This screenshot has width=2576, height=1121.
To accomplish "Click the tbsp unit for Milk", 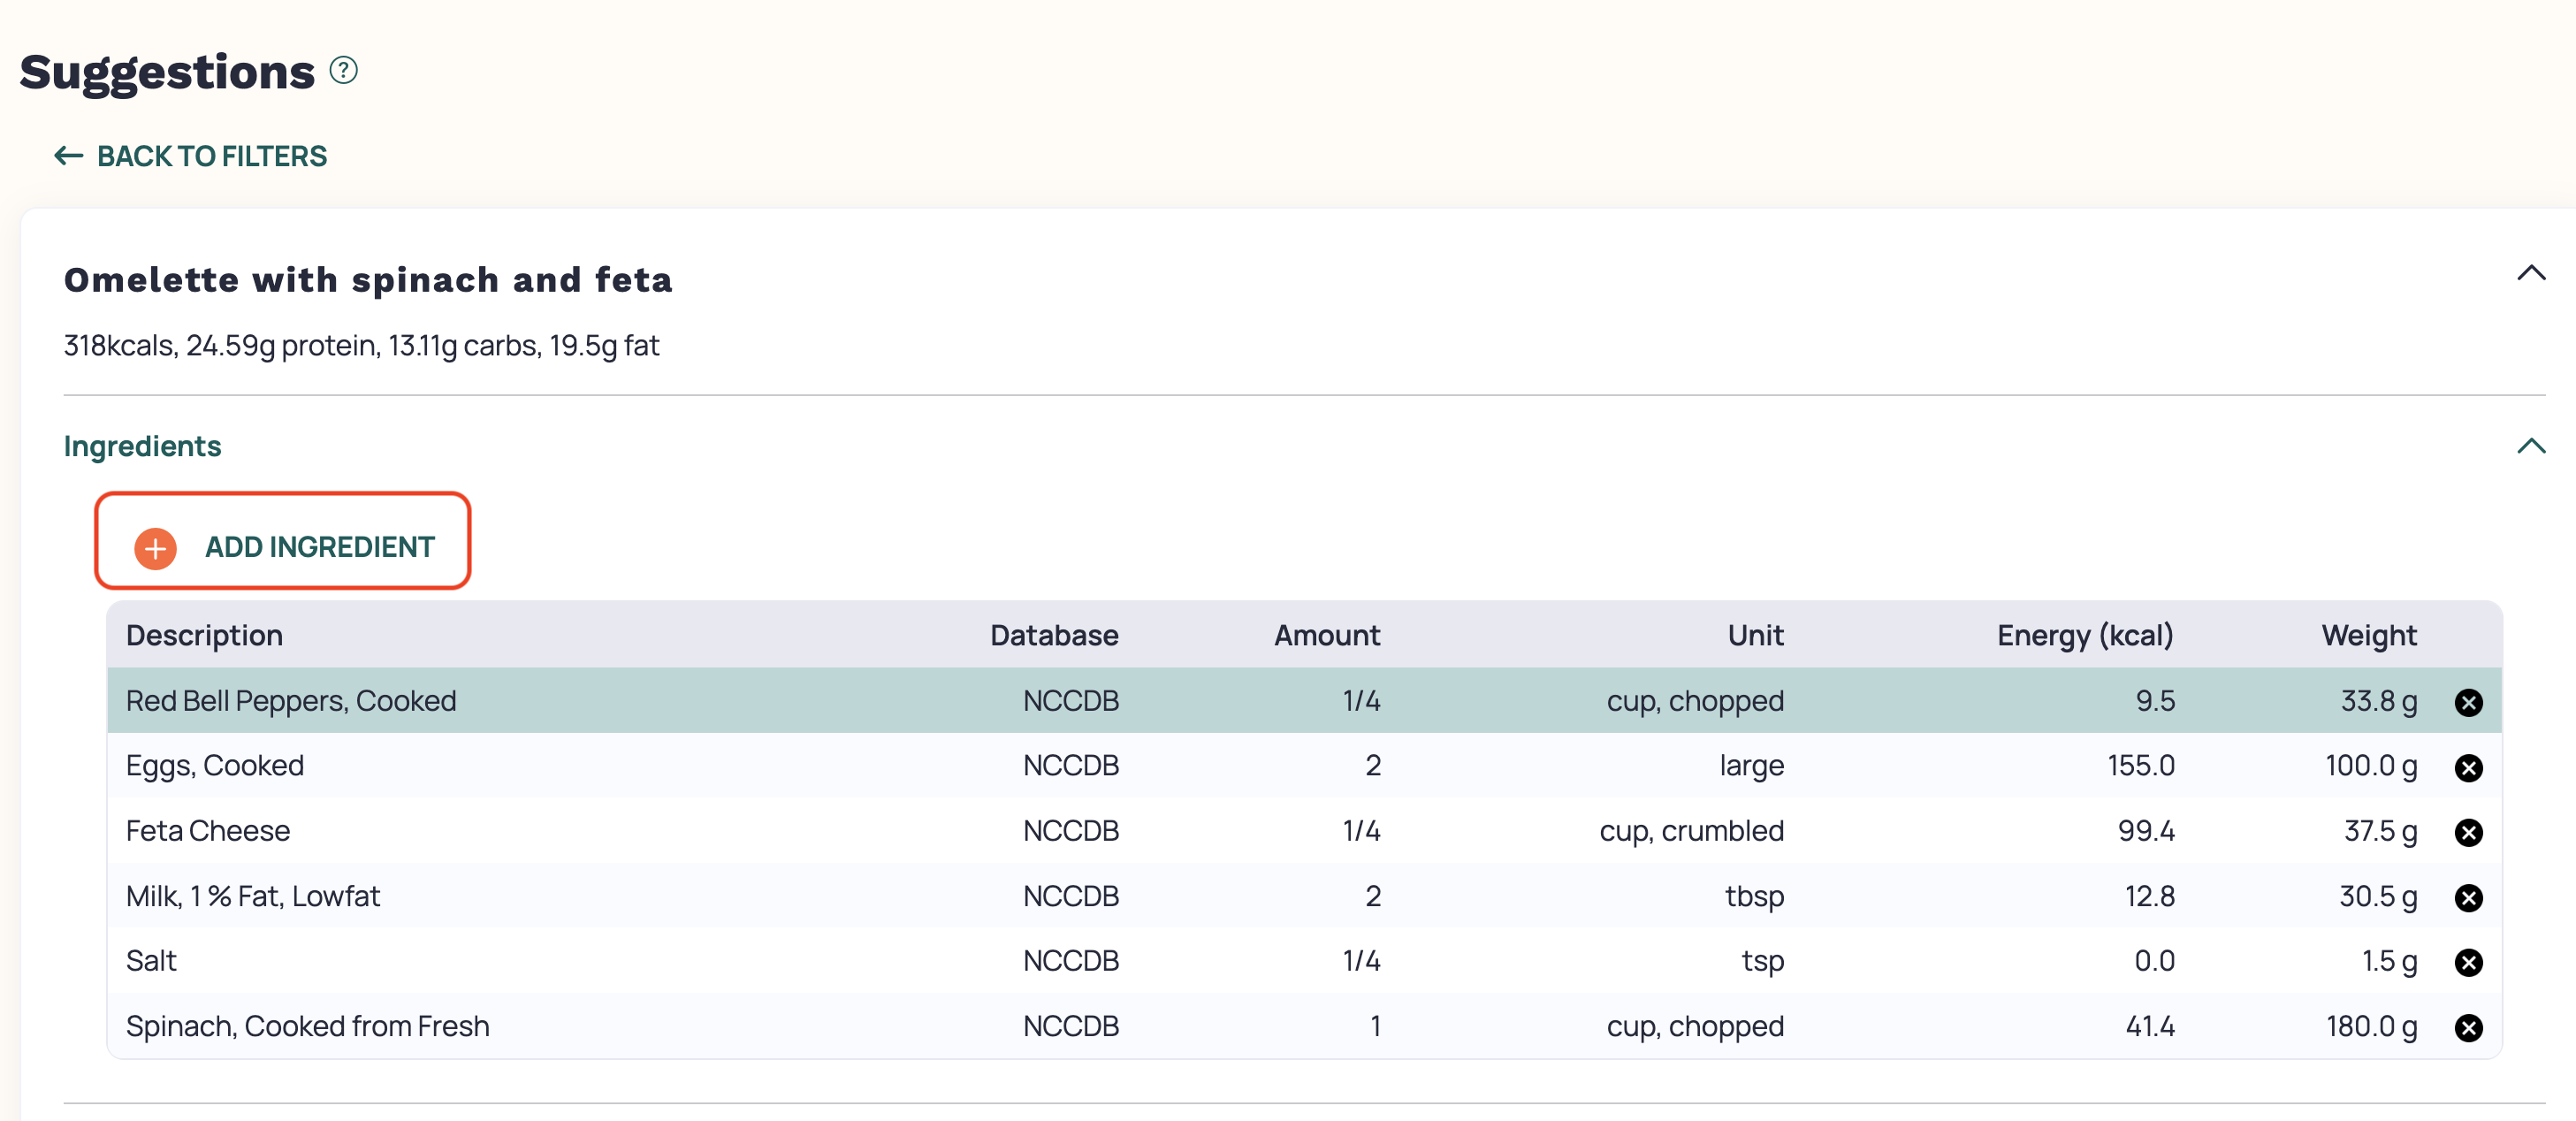I will (x=1754, y=896).
